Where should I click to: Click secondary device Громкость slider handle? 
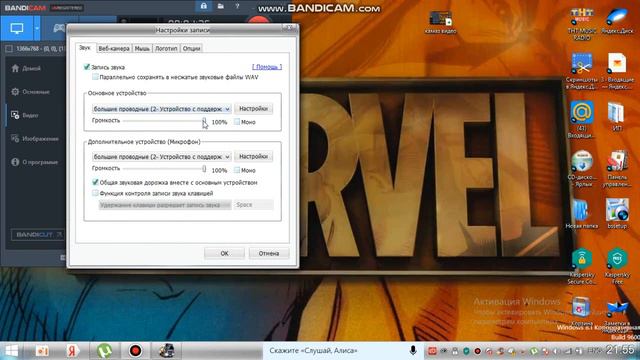pos(204,169)
